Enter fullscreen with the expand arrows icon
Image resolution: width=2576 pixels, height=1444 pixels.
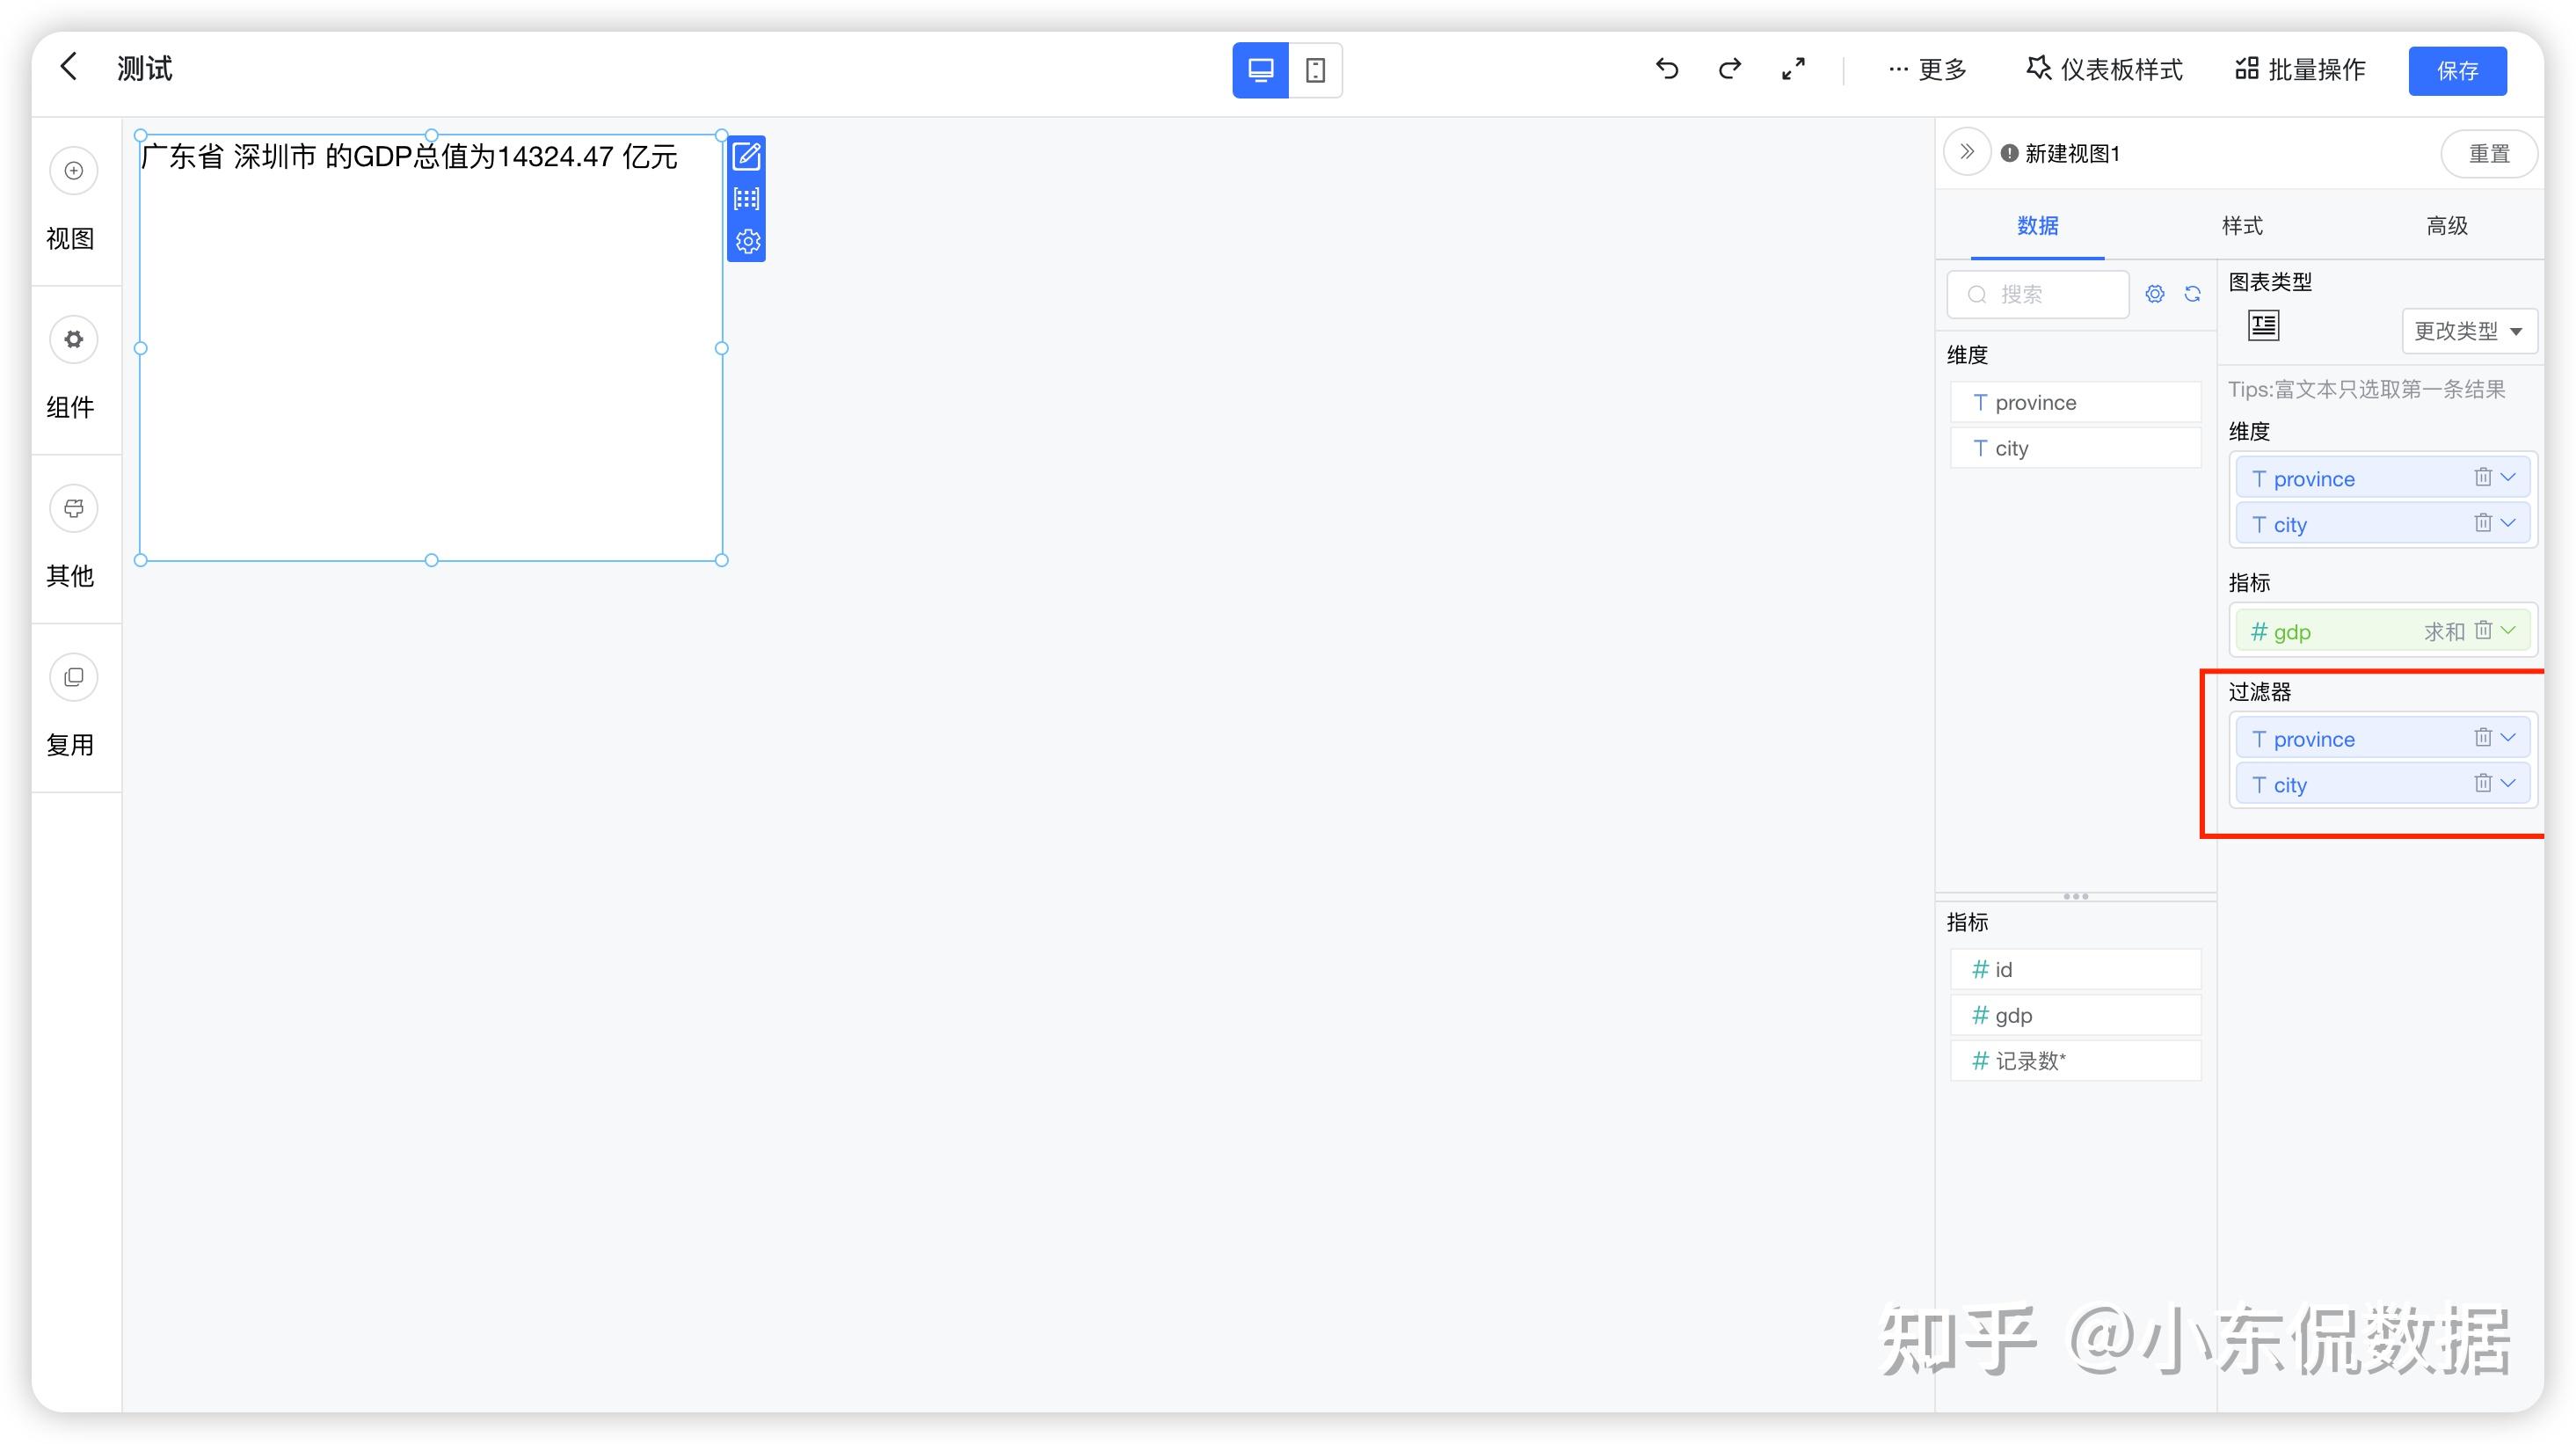click(x=1793, y=68)
